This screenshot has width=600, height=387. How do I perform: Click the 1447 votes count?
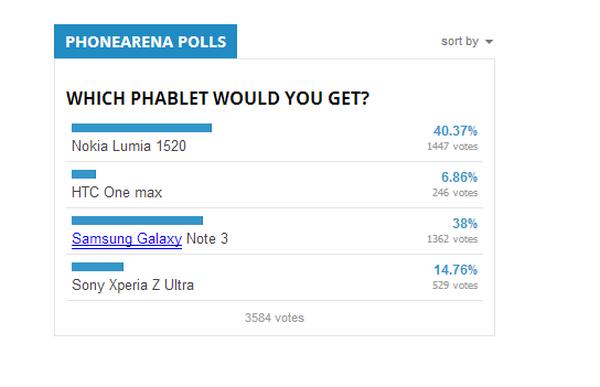pyautogui.click(x=452, y=147)
